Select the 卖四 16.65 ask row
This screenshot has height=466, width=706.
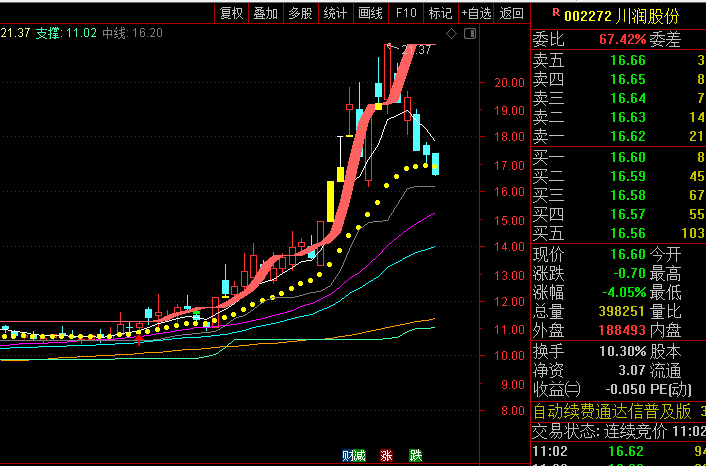(x=619, y=80)
